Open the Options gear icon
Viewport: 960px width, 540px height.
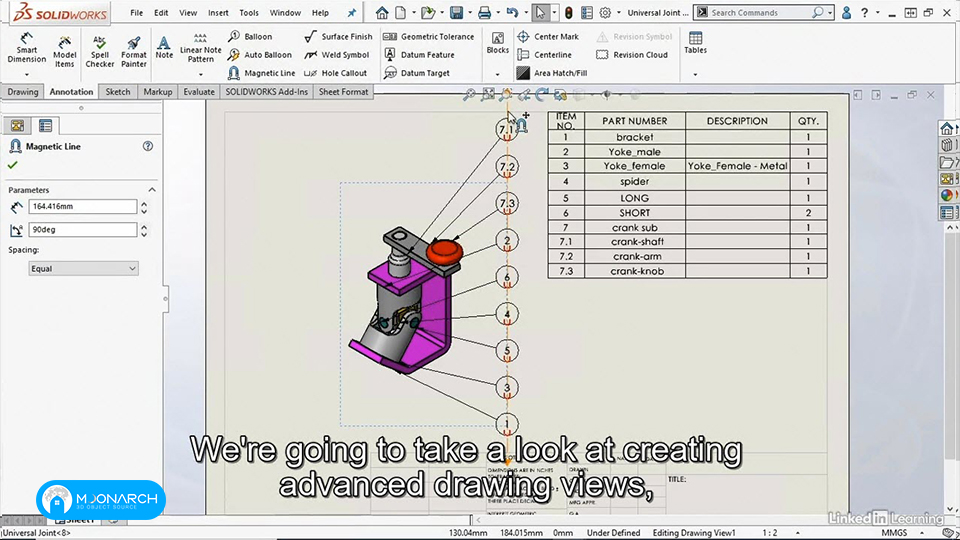[606, 12]
